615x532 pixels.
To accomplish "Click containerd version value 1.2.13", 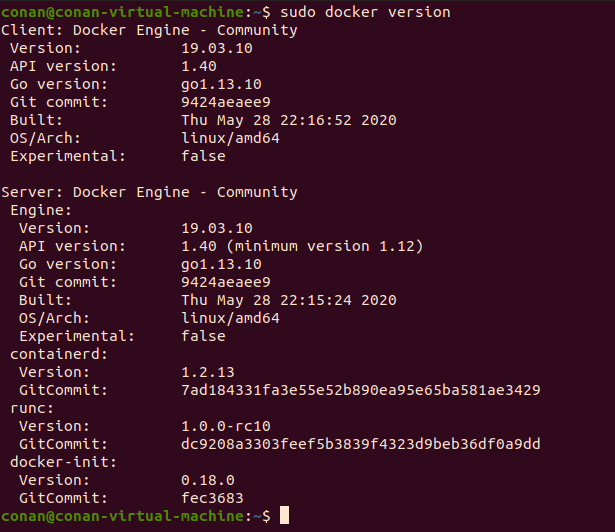I will coord(208,372).
